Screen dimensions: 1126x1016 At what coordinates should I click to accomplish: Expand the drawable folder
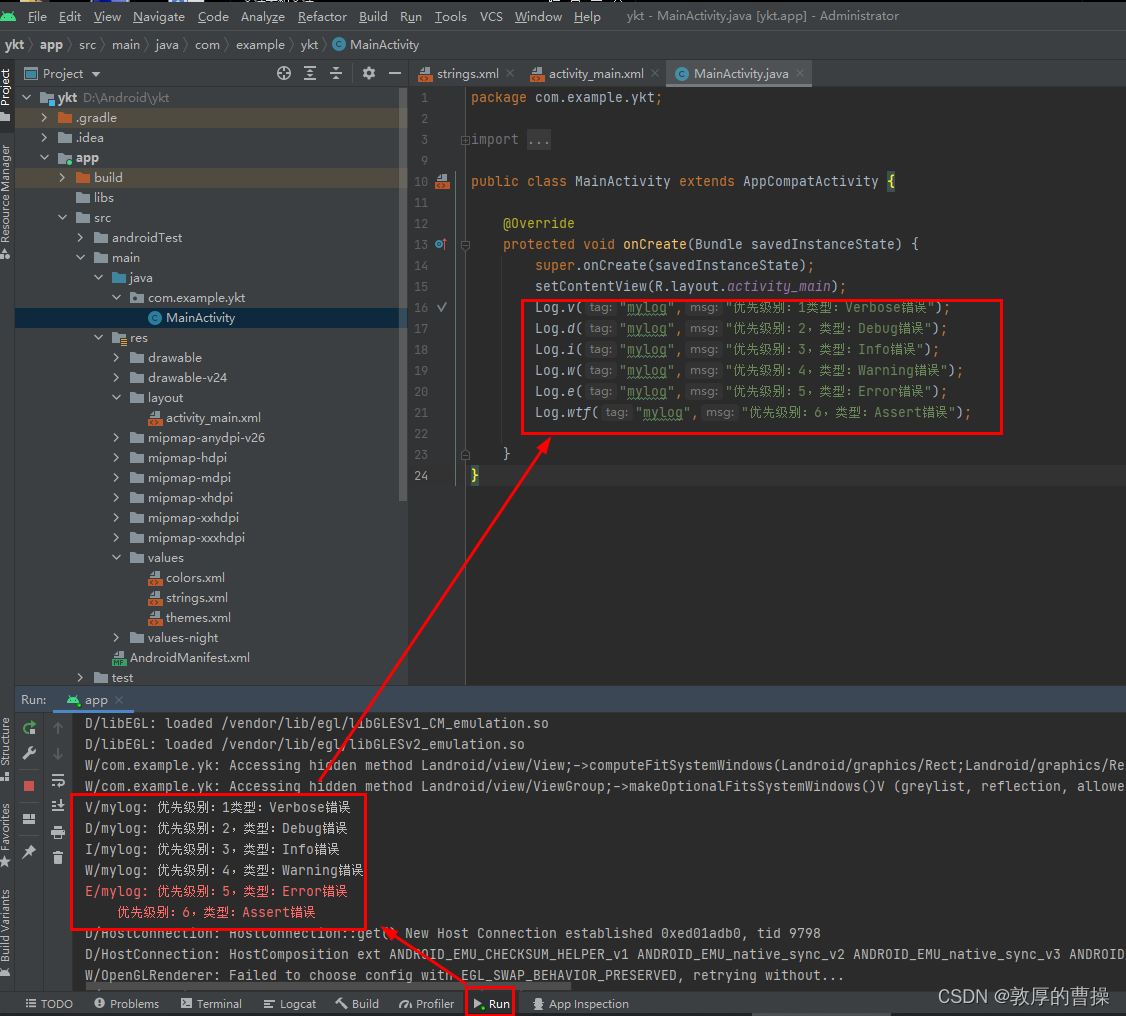click(x=117, y=357)
